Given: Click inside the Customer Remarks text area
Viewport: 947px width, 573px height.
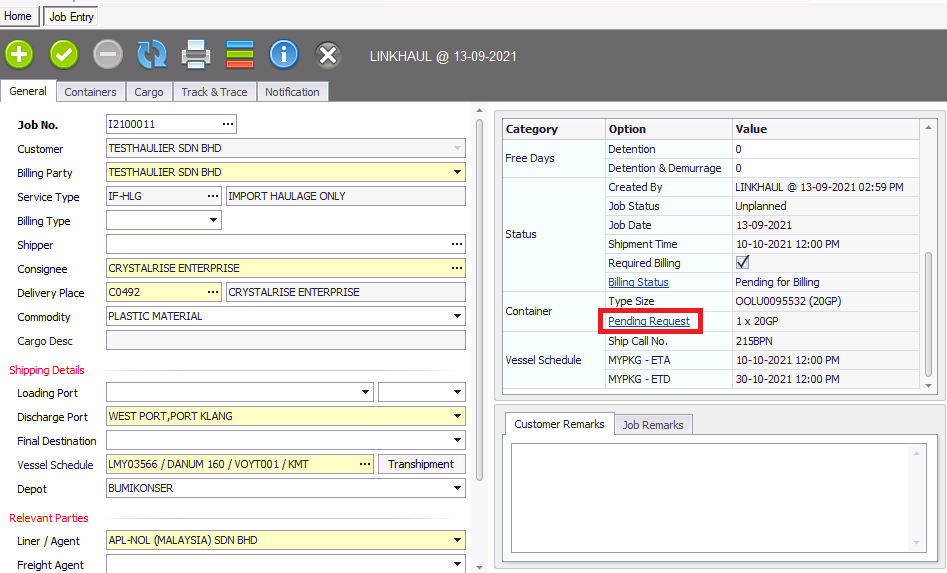Looking at the screenshot, I should pyautogui.click(x=710, y=495).
